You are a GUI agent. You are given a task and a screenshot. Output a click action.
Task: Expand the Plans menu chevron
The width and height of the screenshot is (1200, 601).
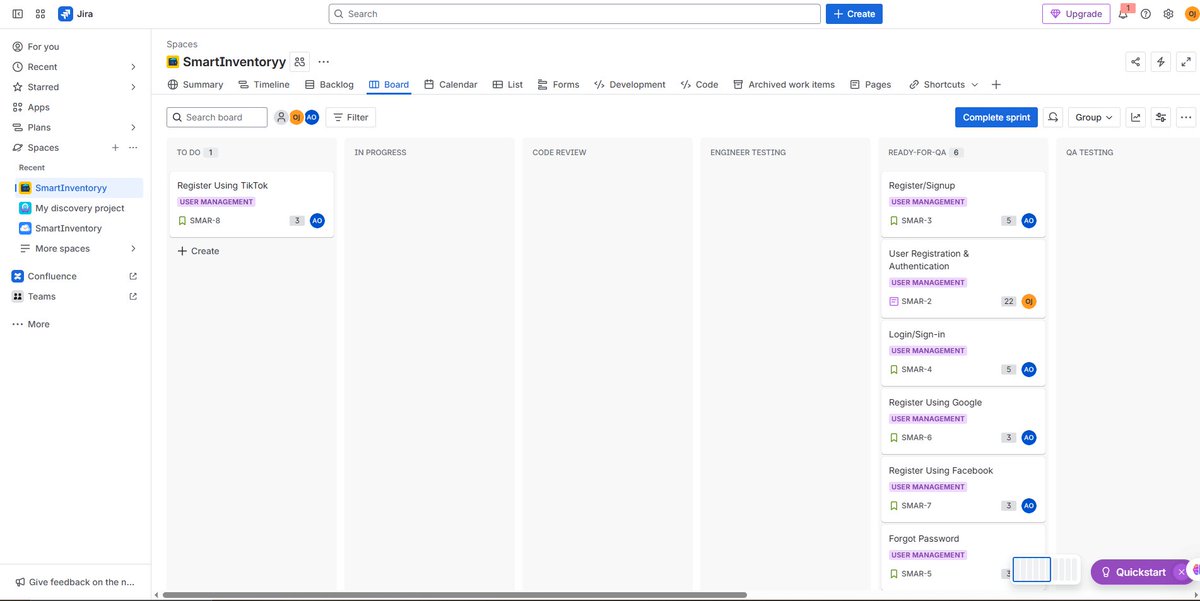tap(133, 127)
